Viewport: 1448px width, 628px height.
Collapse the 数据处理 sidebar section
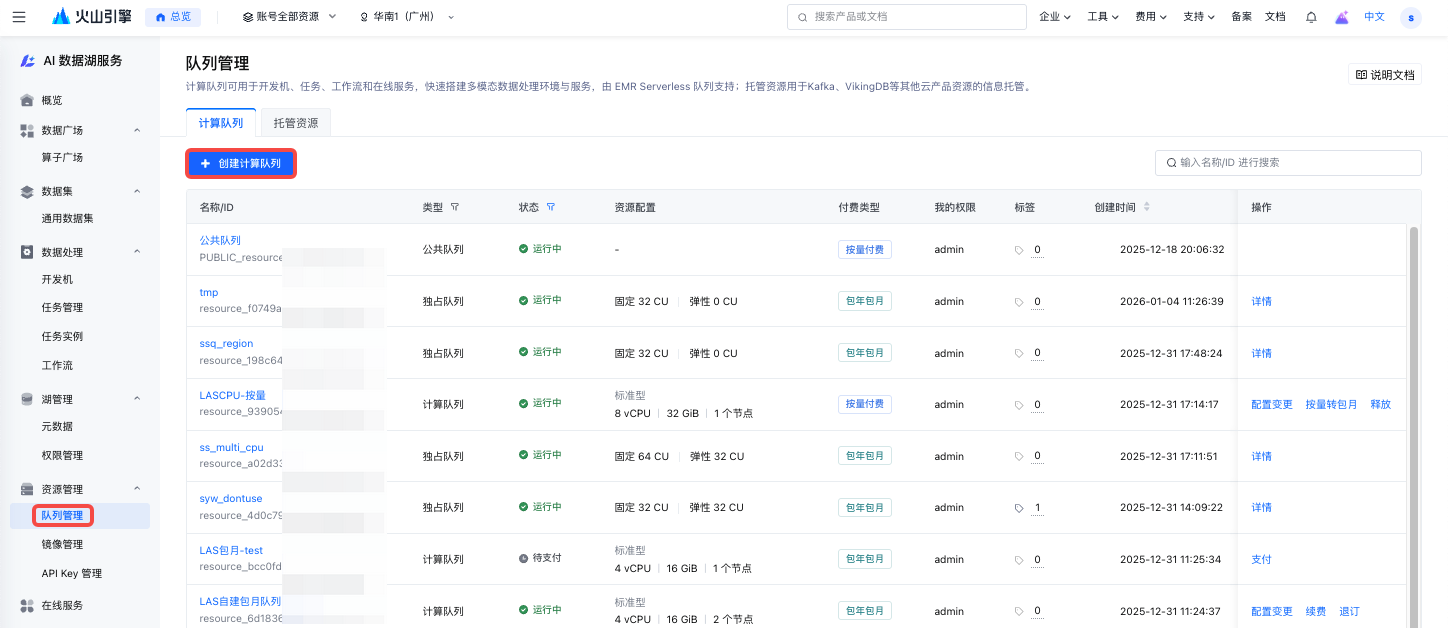[x=137, y=252]
